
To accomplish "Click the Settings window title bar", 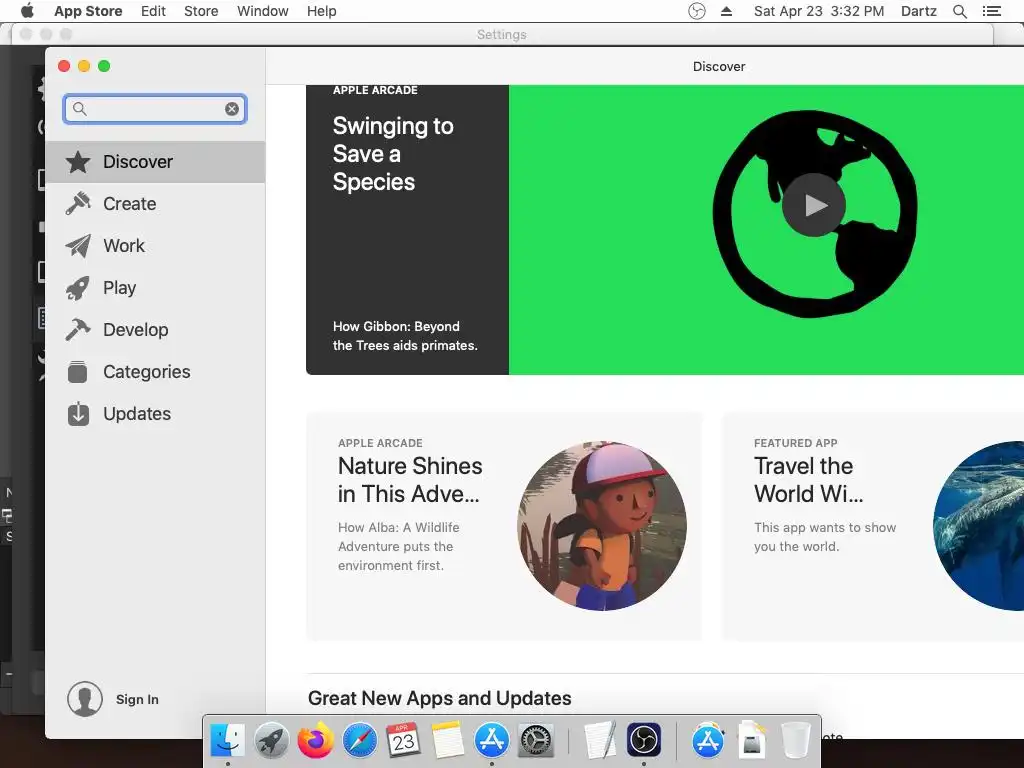I will pos(501,35).
